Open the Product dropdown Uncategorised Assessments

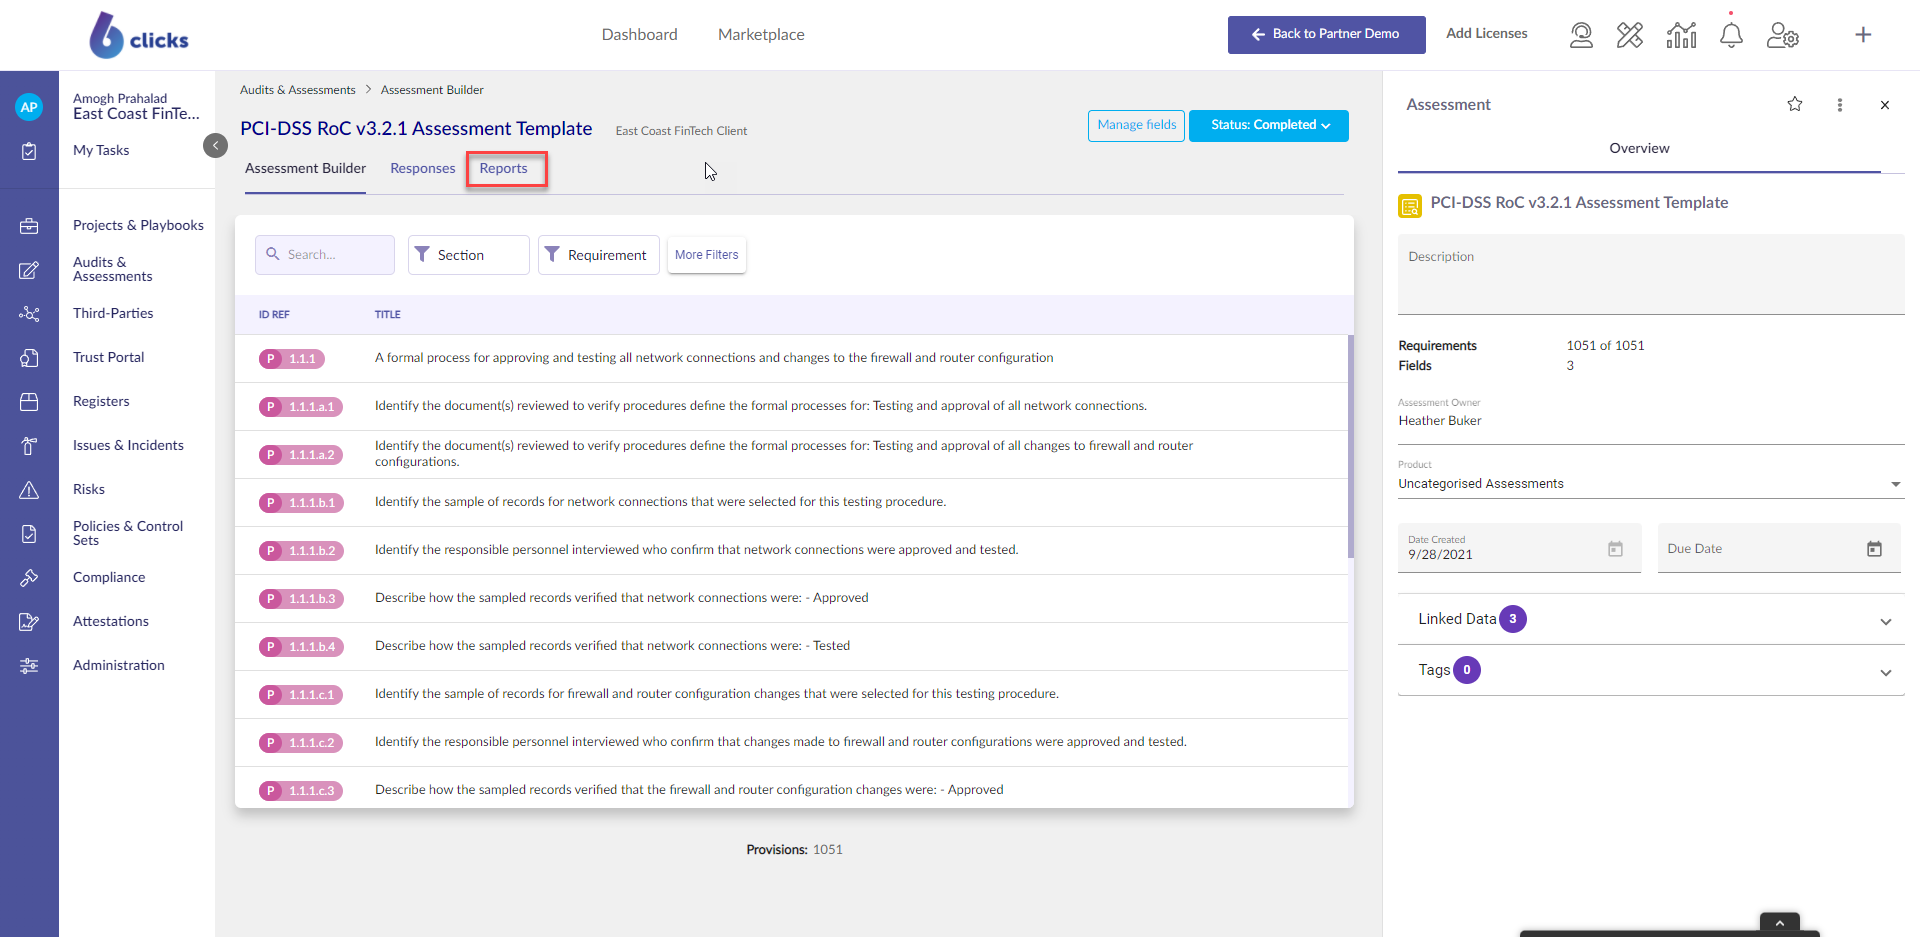[x=1650, y=484]
